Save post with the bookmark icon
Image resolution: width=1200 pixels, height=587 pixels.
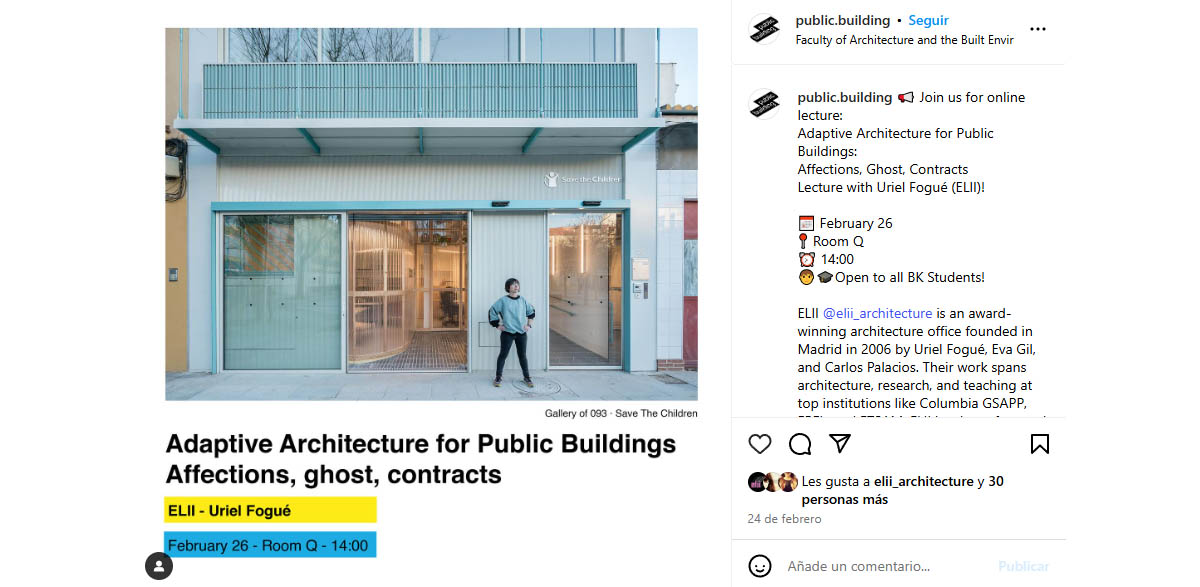tap(1039, 444)
